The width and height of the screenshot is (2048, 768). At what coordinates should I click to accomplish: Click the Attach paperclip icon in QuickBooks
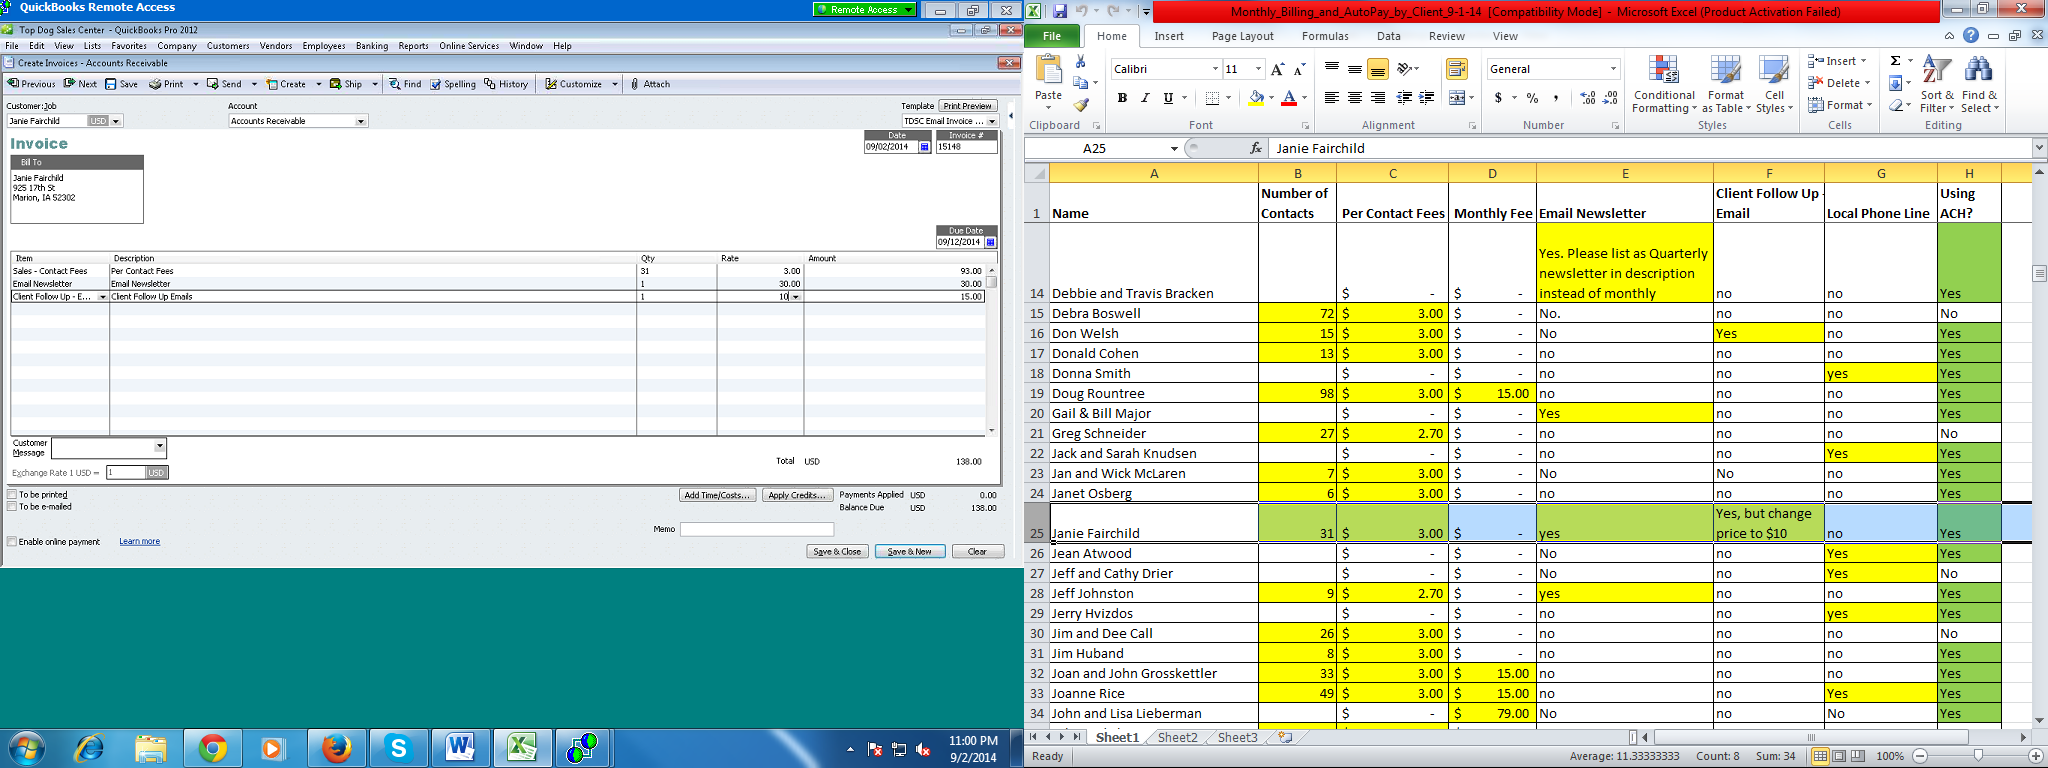(x=635, y=84)
